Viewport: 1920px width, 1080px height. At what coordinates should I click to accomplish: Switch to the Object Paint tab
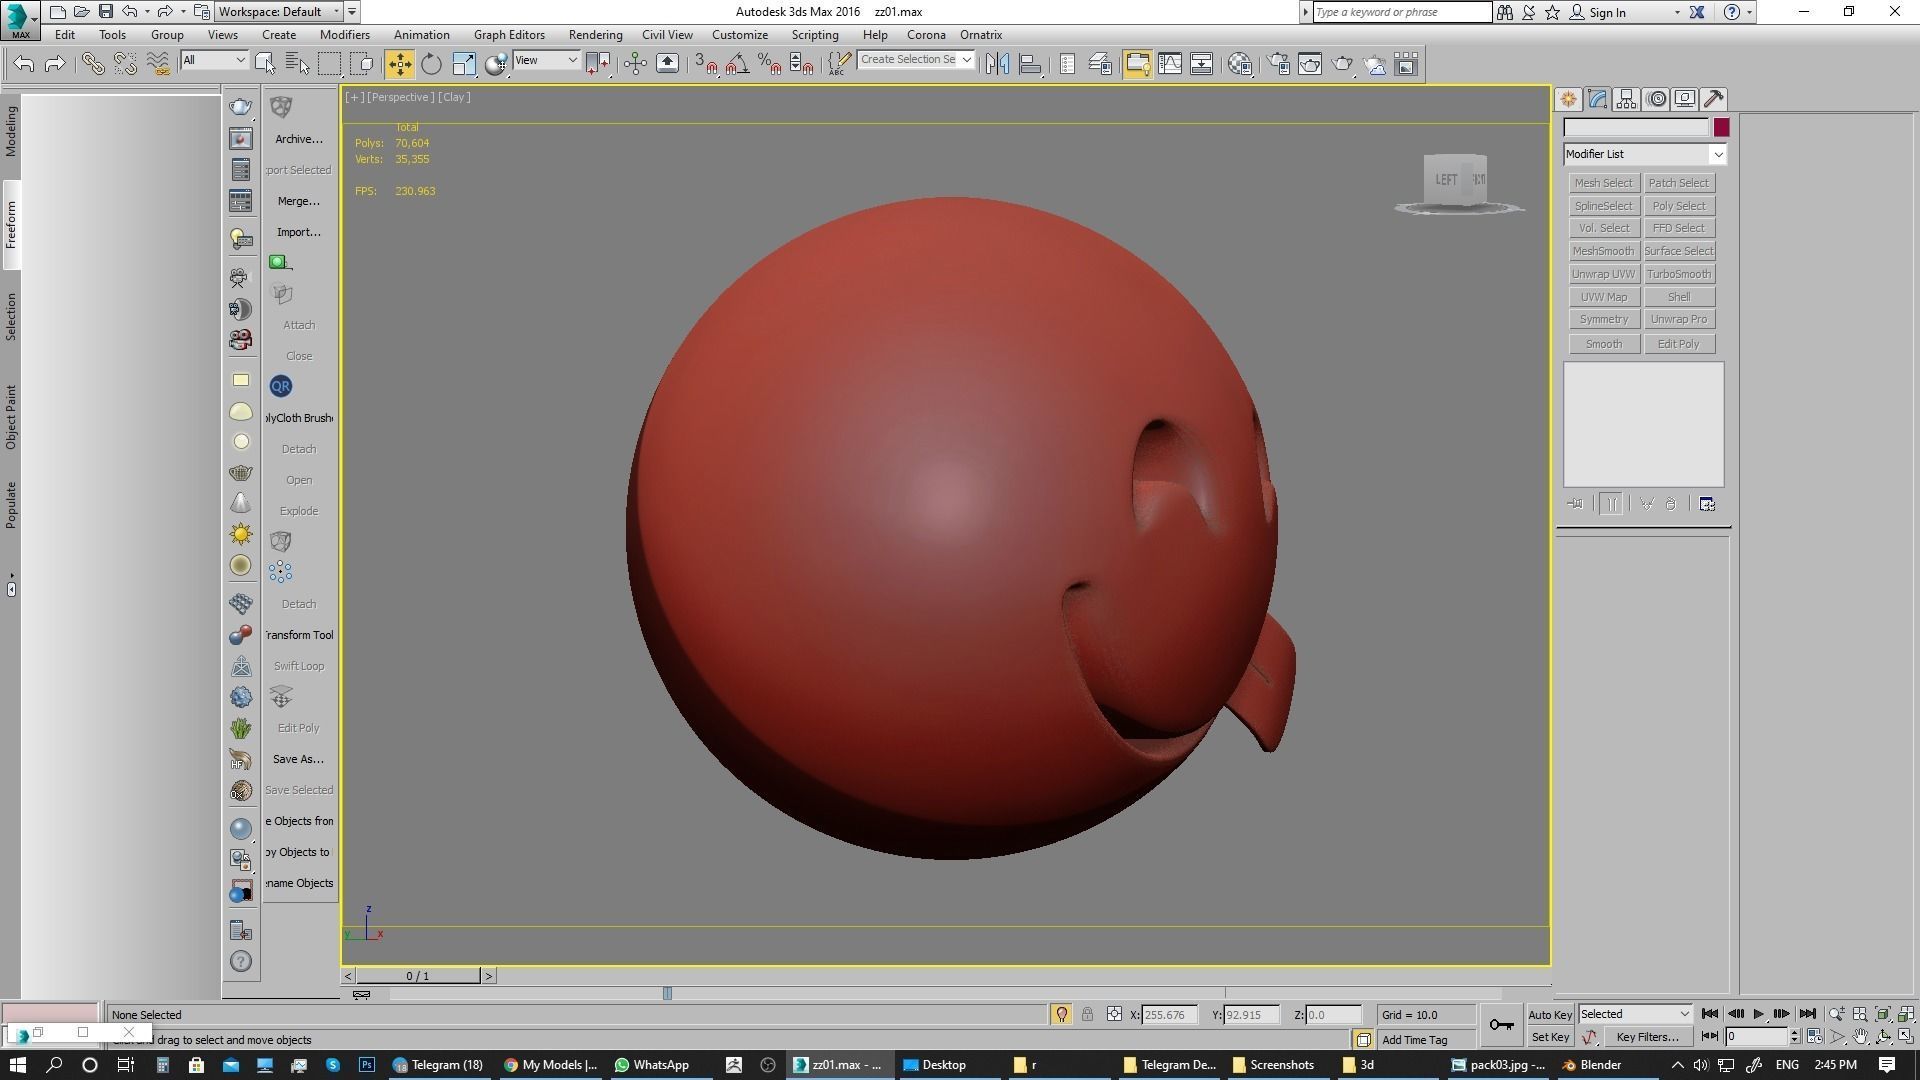coord(11,417)
